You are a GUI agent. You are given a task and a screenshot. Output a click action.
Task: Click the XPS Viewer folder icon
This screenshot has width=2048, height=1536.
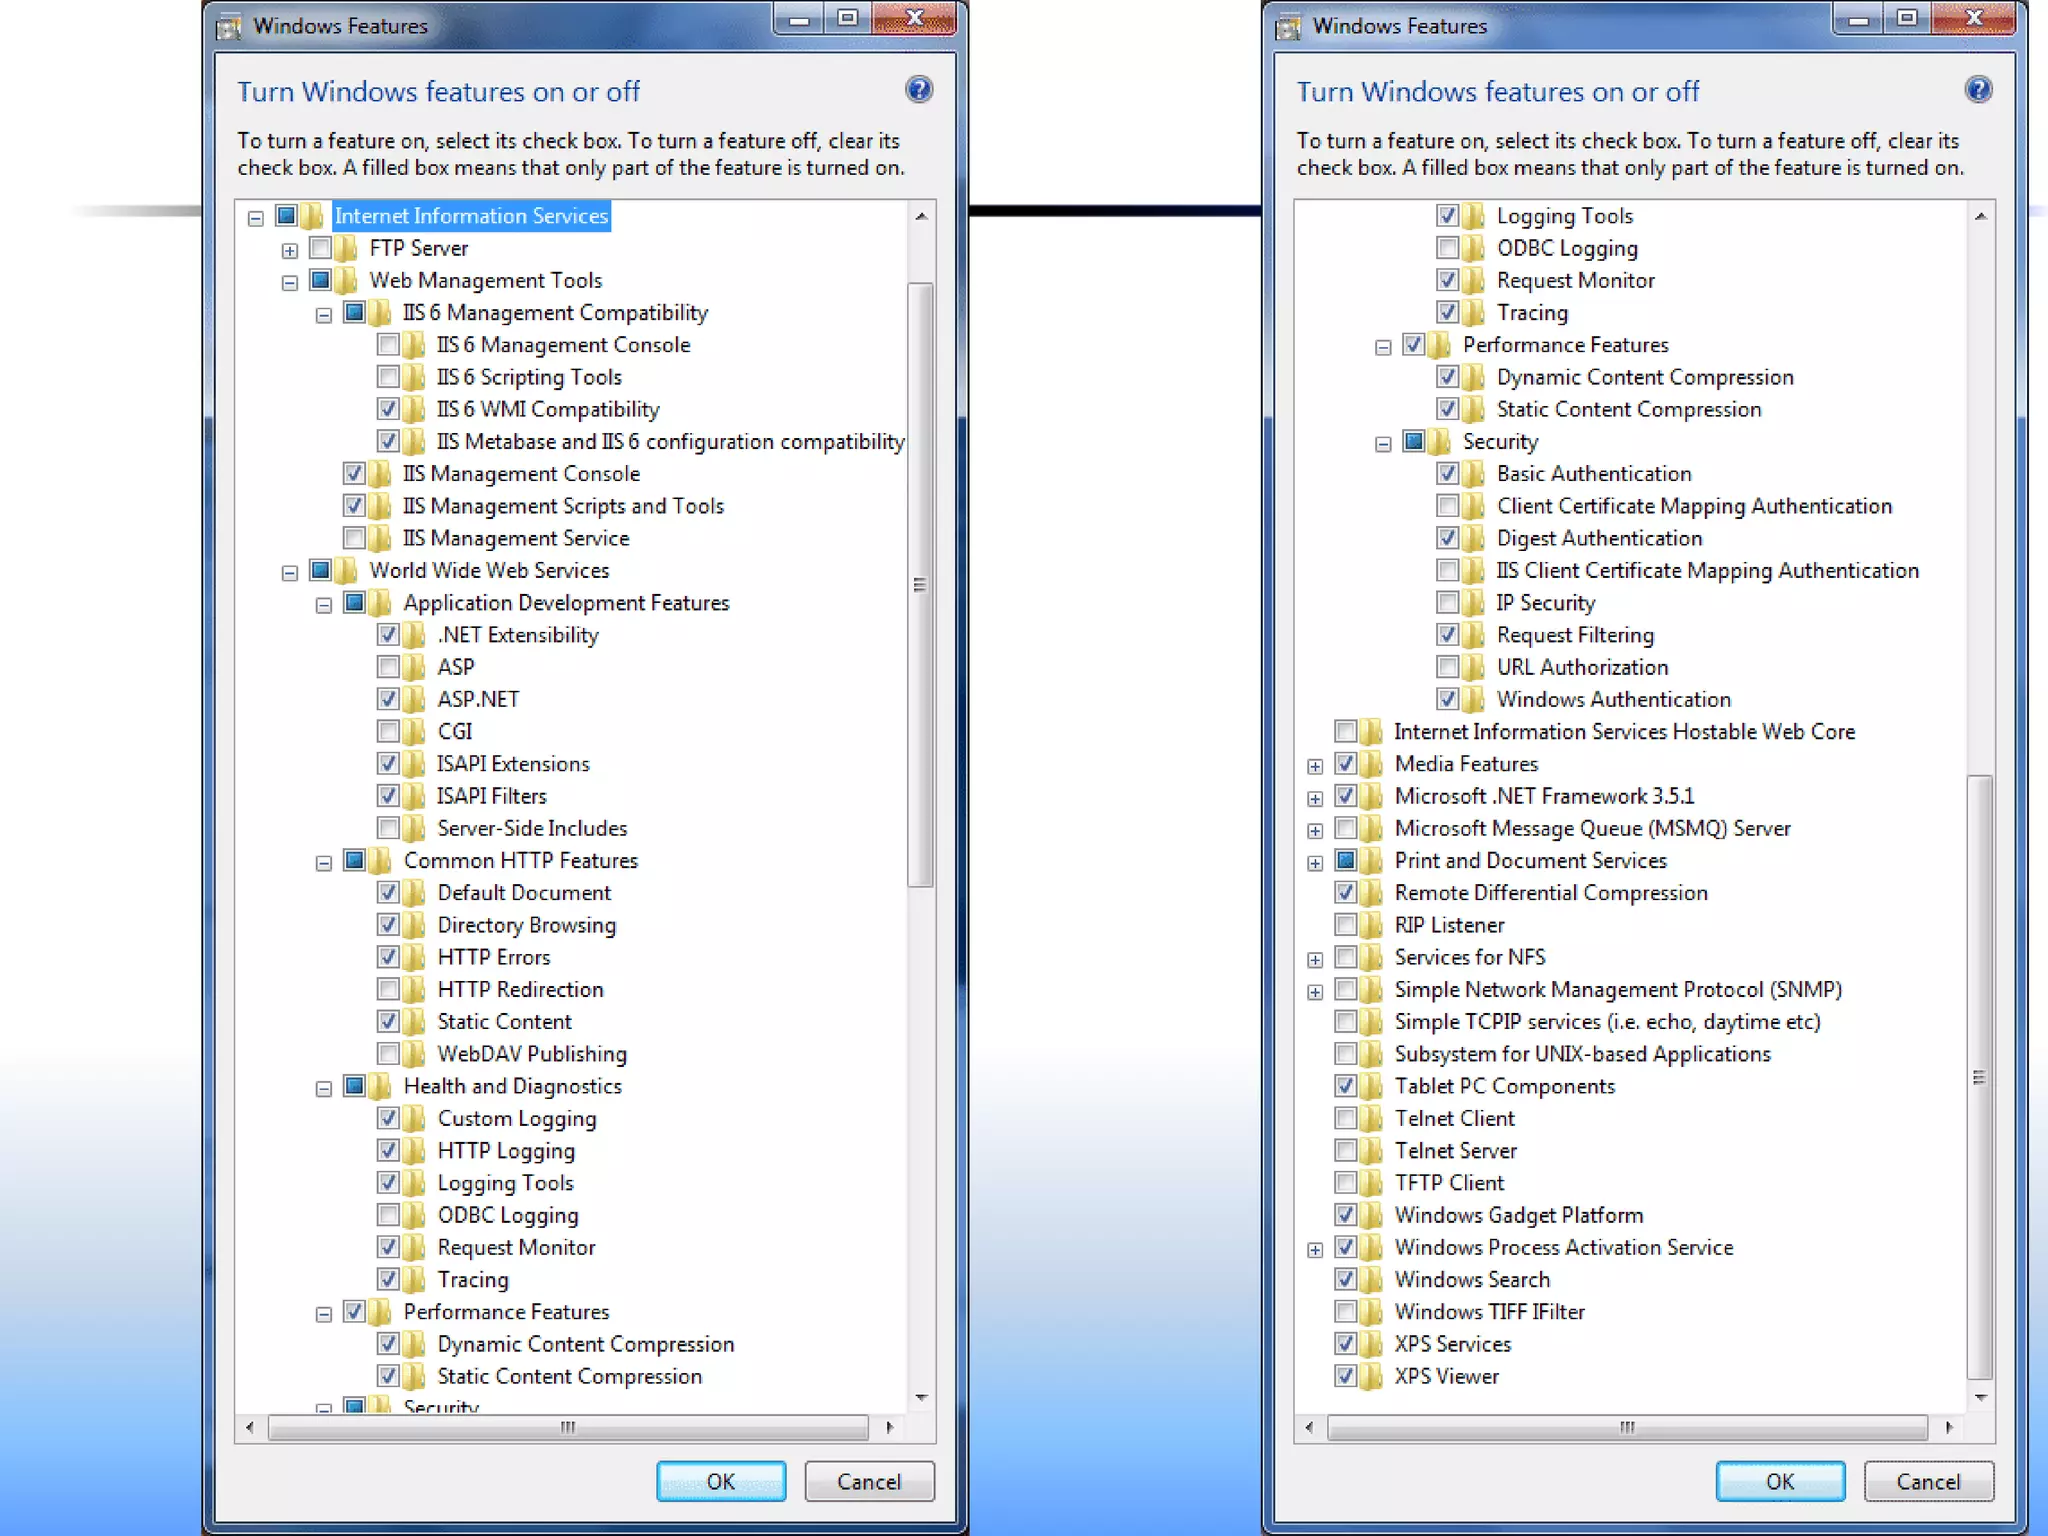click(1371, 1377)
